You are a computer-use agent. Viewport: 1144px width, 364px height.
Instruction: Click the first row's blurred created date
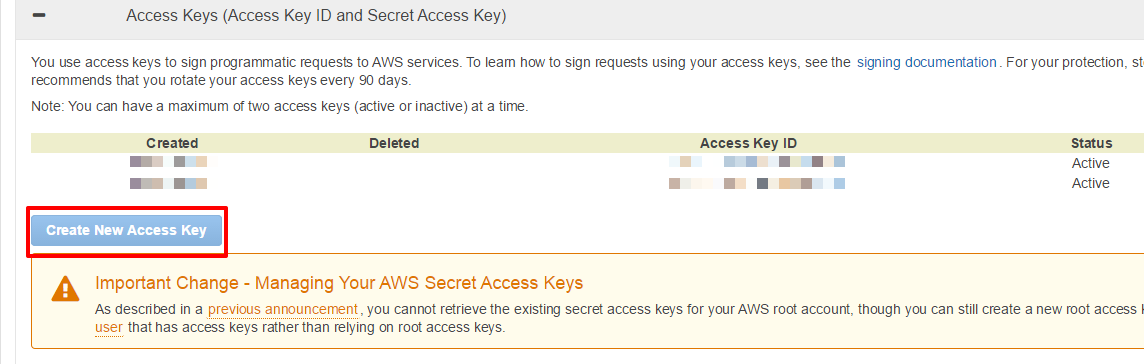coord(169,162)
